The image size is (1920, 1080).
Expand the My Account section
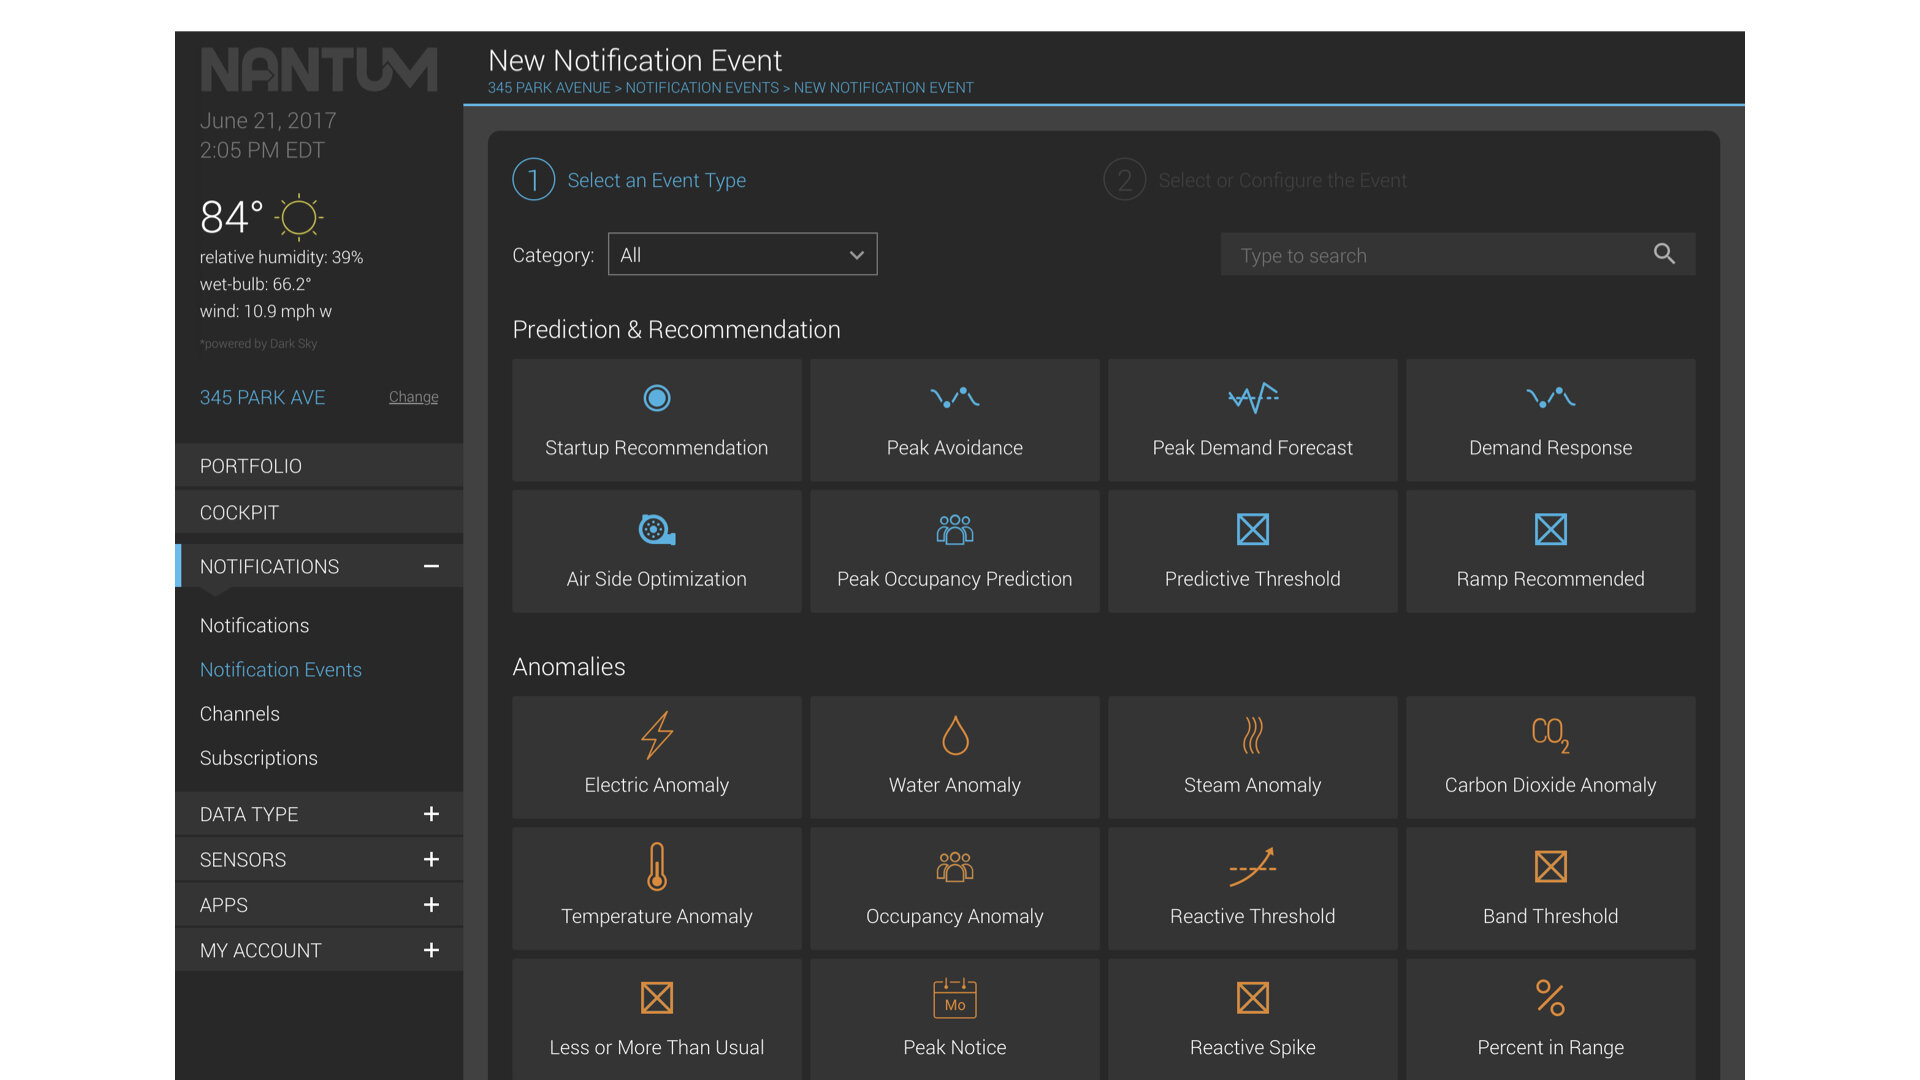point(431,950)
